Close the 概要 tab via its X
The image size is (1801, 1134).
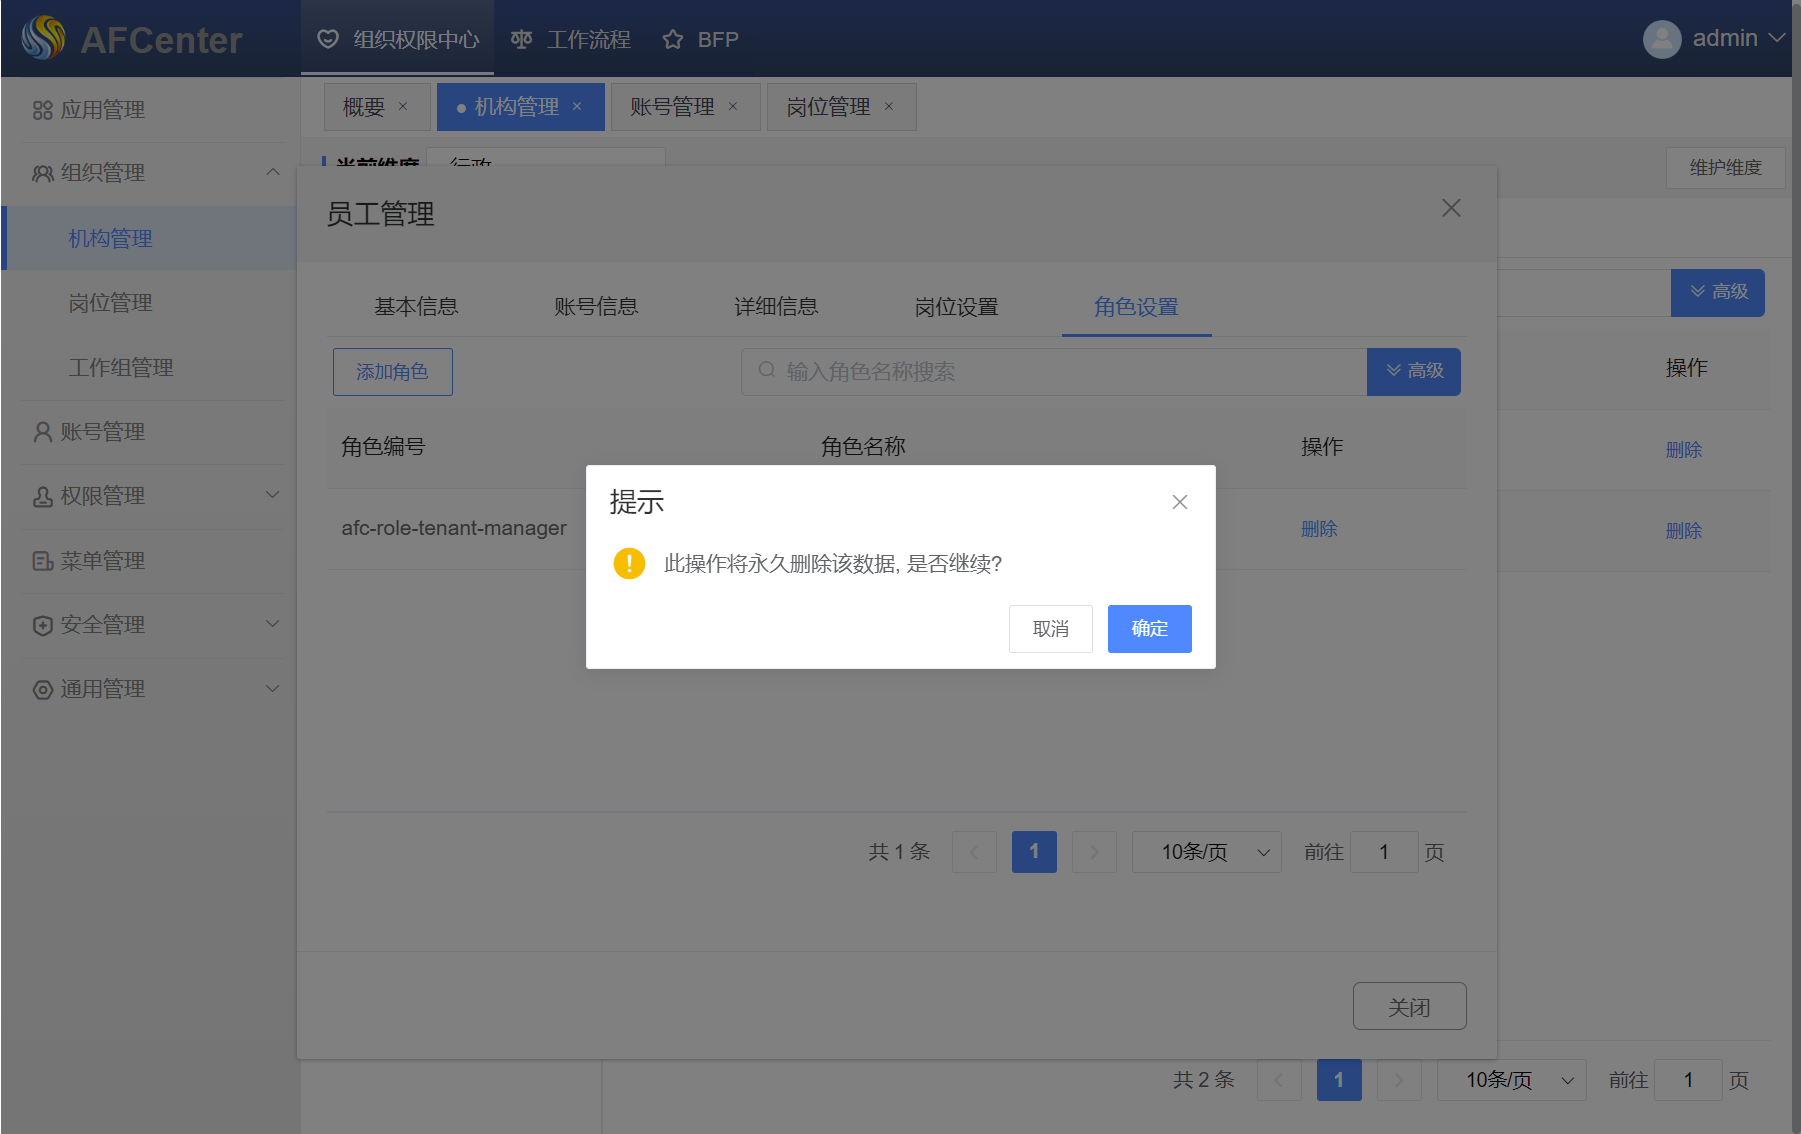(x=403, y=107)
